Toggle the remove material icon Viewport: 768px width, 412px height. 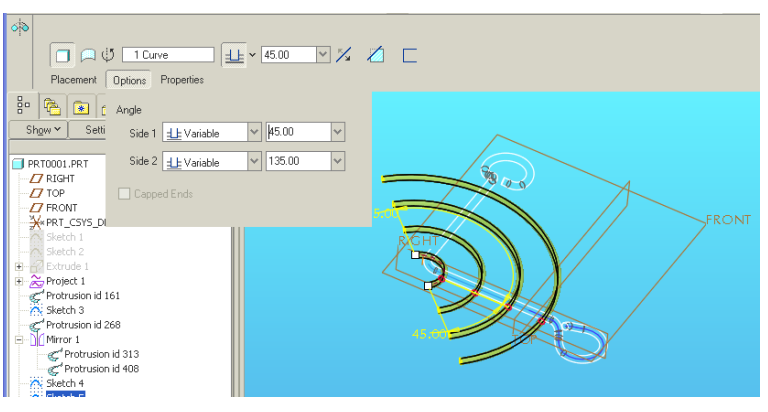click(x=376, y=55)
